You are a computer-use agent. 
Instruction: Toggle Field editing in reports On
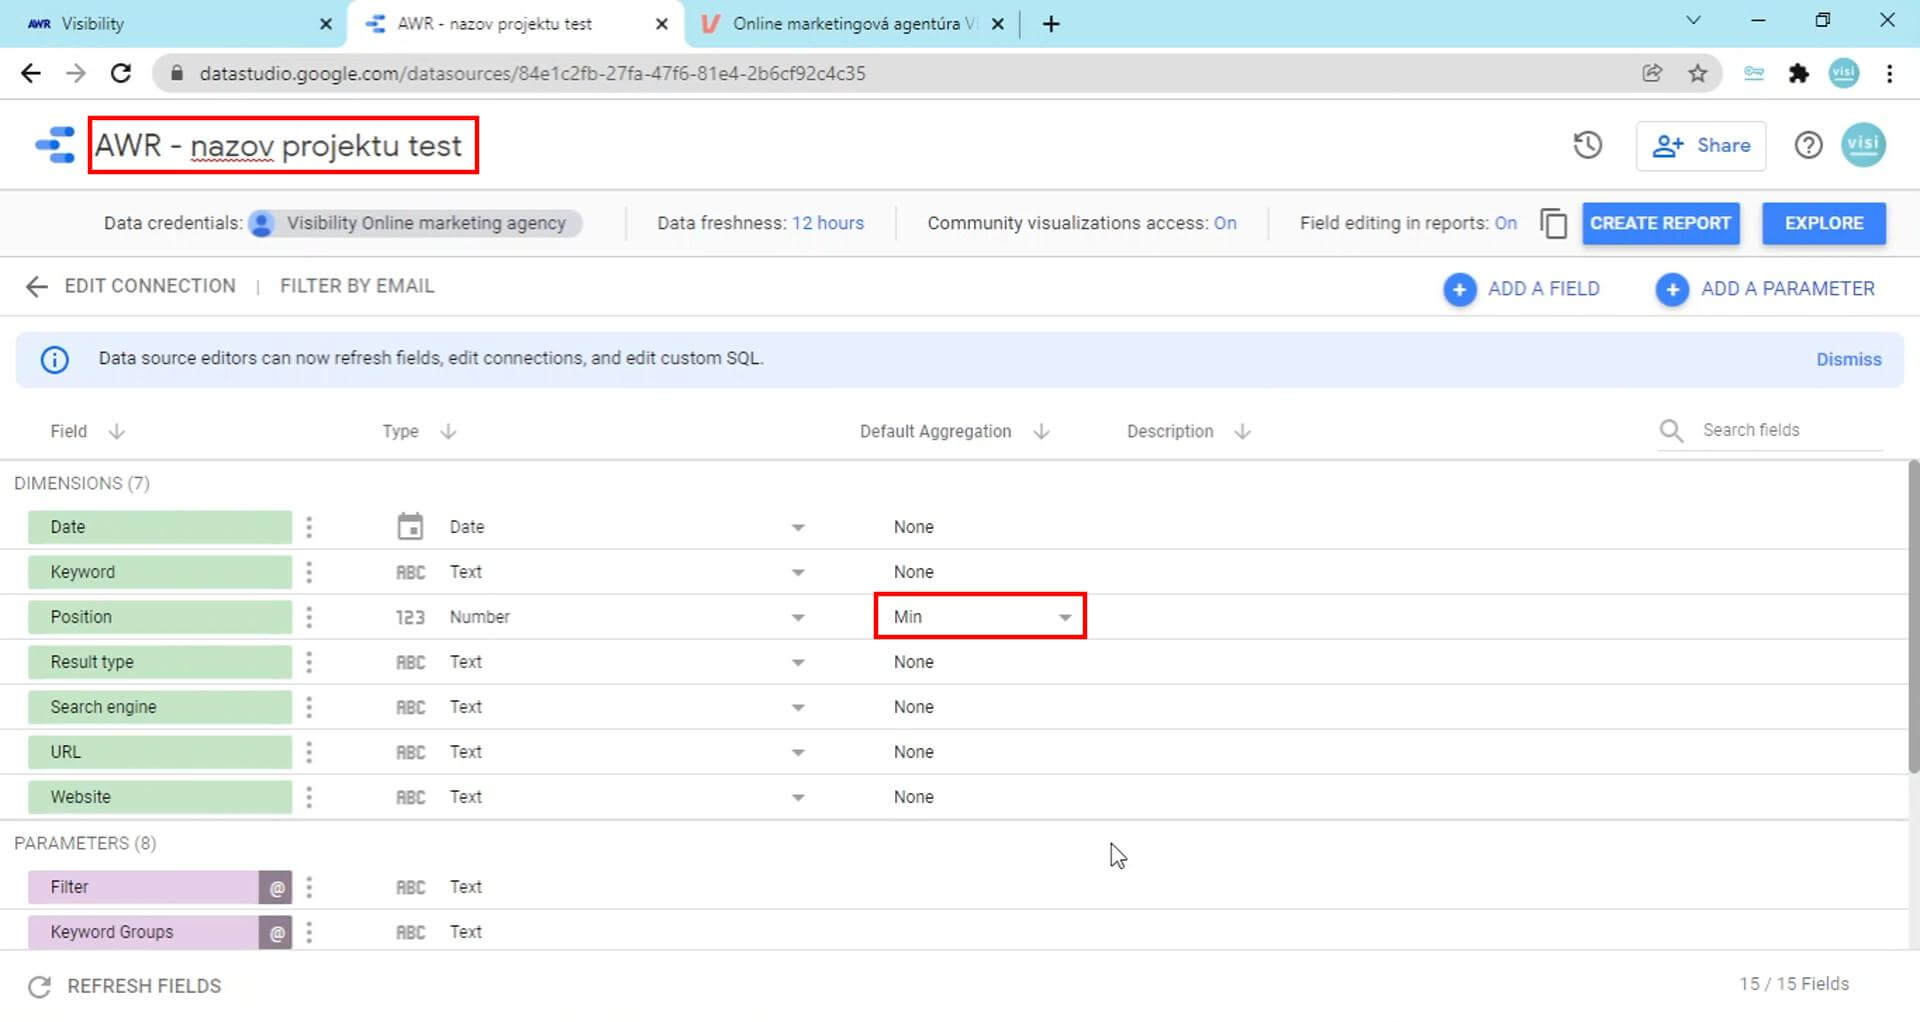pyautogui.click(x=1505, y=223)
